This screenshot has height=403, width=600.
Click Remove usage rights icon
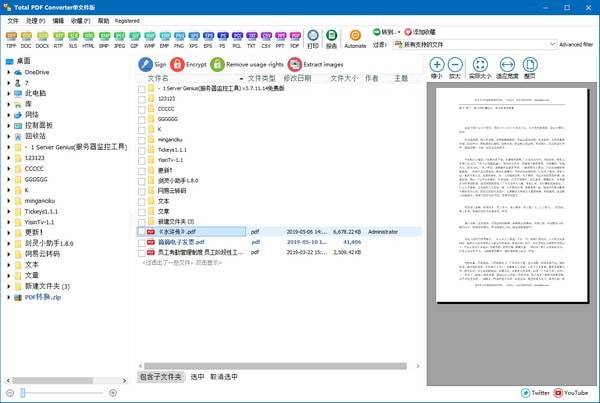[x=217, y=64]
